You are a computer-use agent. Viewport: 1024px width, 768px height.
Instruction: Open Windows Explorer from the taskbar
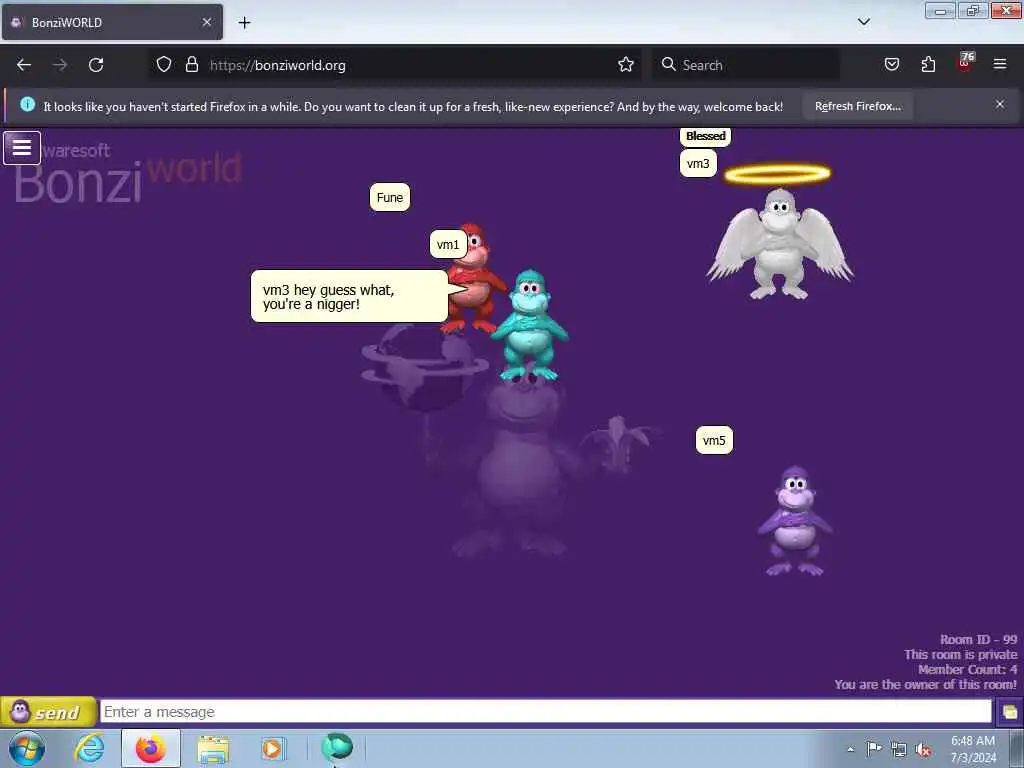tap(213, 749)
